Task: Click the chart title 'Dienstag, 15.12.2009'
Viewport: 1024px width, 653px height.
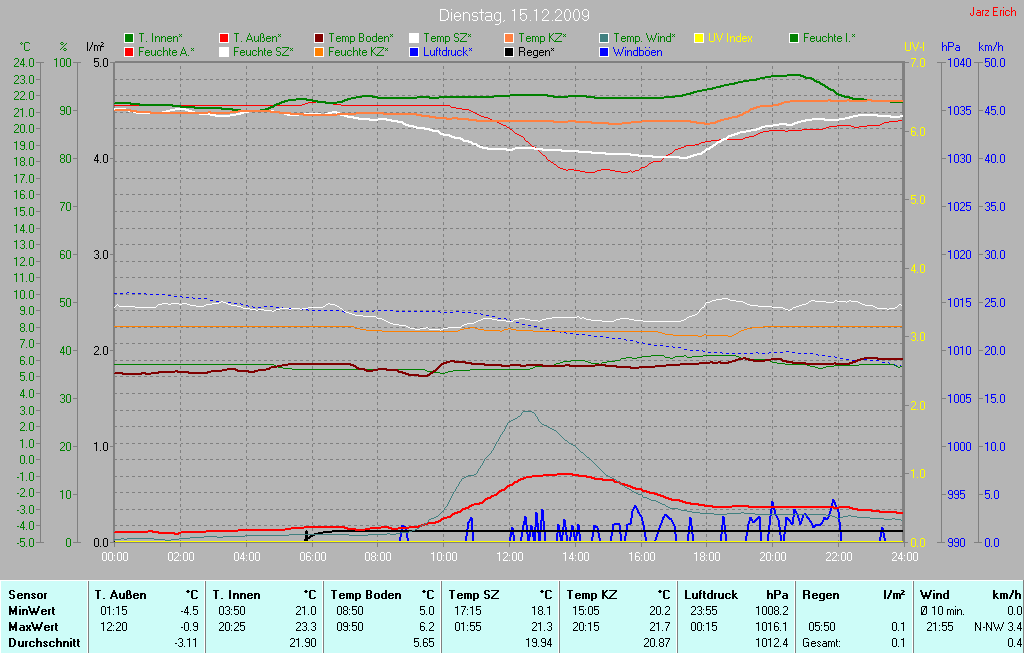Action: 514,15
